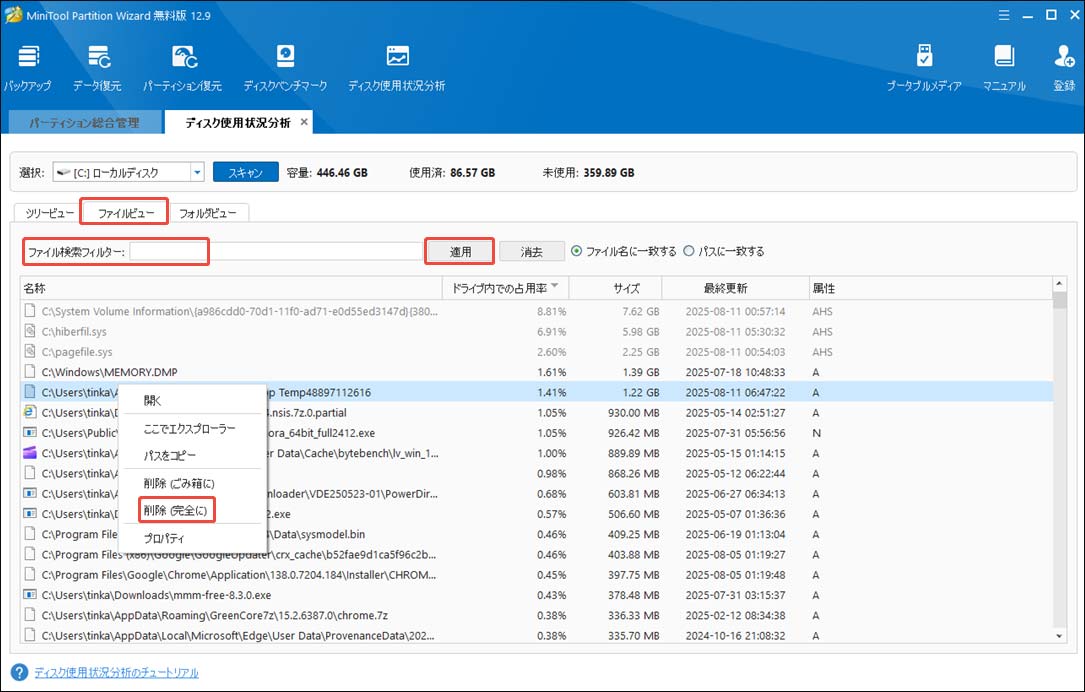Open the drive selection dropdown
This screenshot has height=692, width=1085.
[x=197, y=172]
